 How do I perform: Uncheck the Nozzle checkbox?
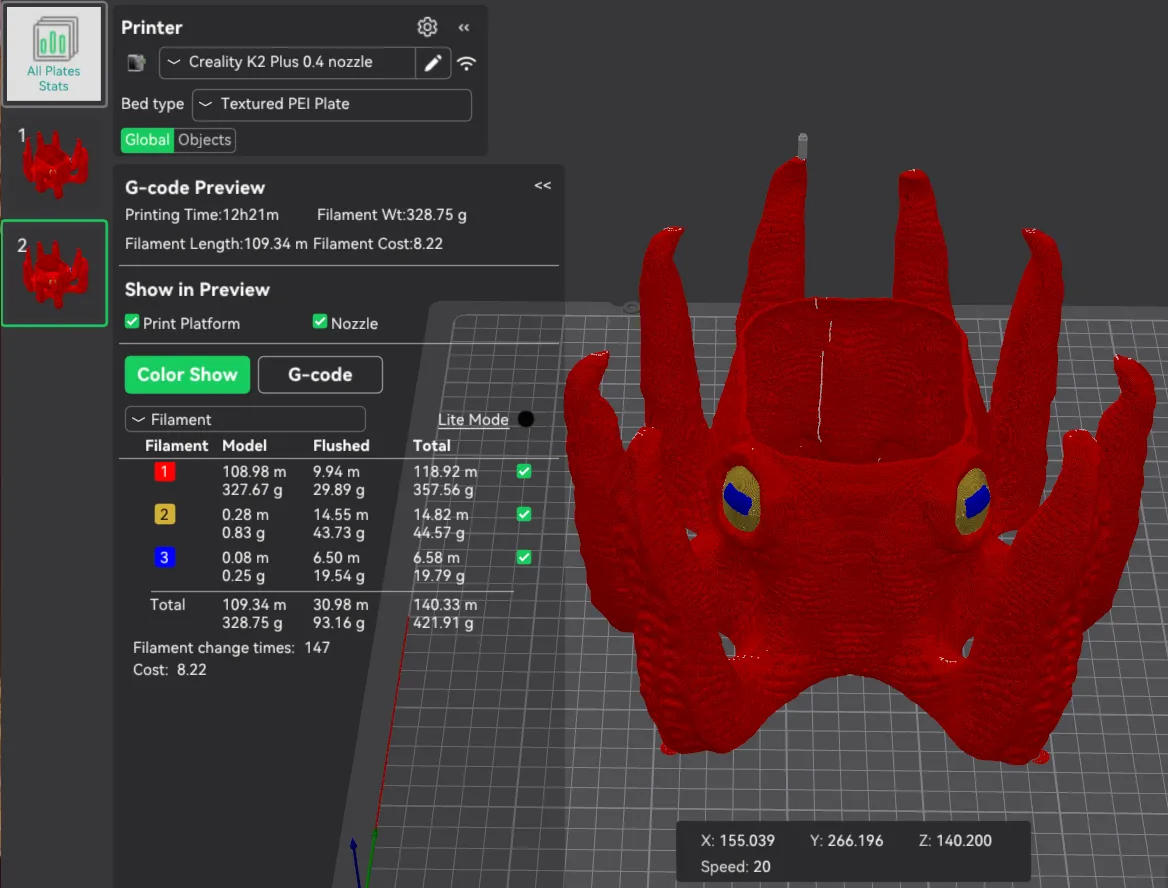click(320, 322)
